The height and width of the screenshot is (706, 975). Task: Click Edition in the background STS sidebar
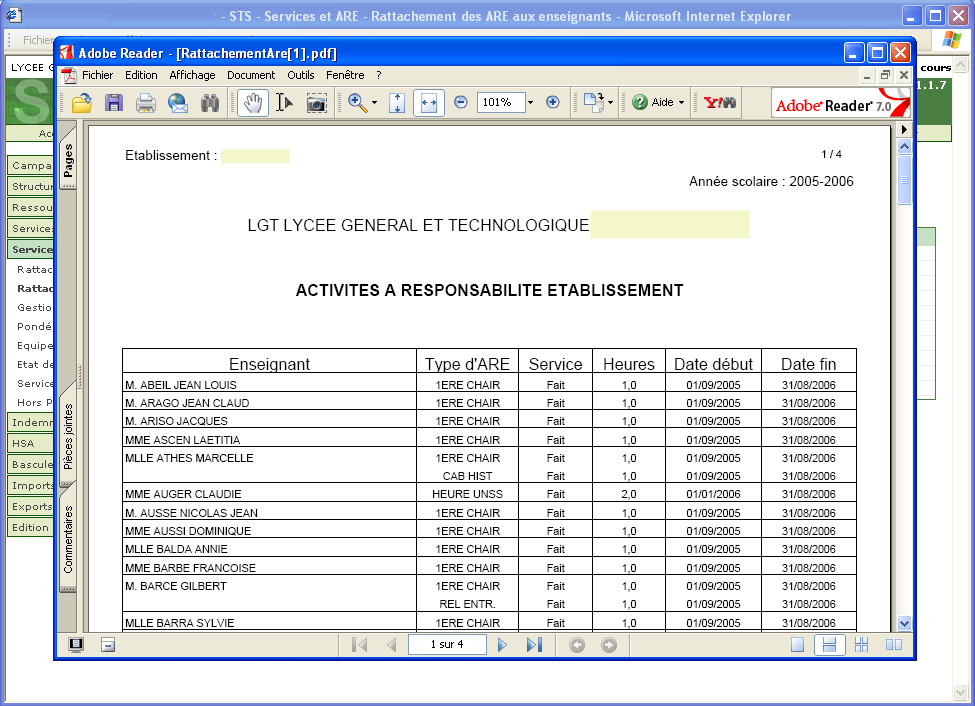click(30, 527)
